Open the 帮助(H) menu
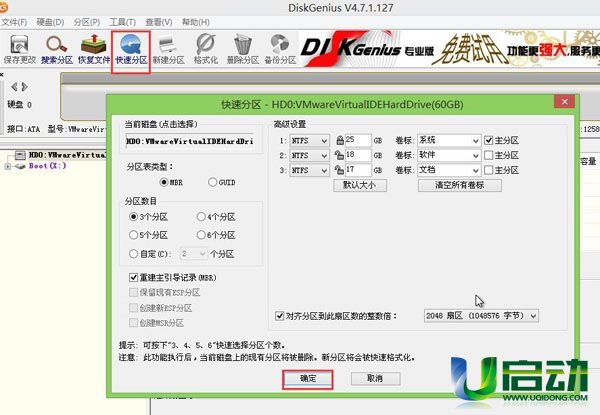600x415 pixels. [196, 22]
